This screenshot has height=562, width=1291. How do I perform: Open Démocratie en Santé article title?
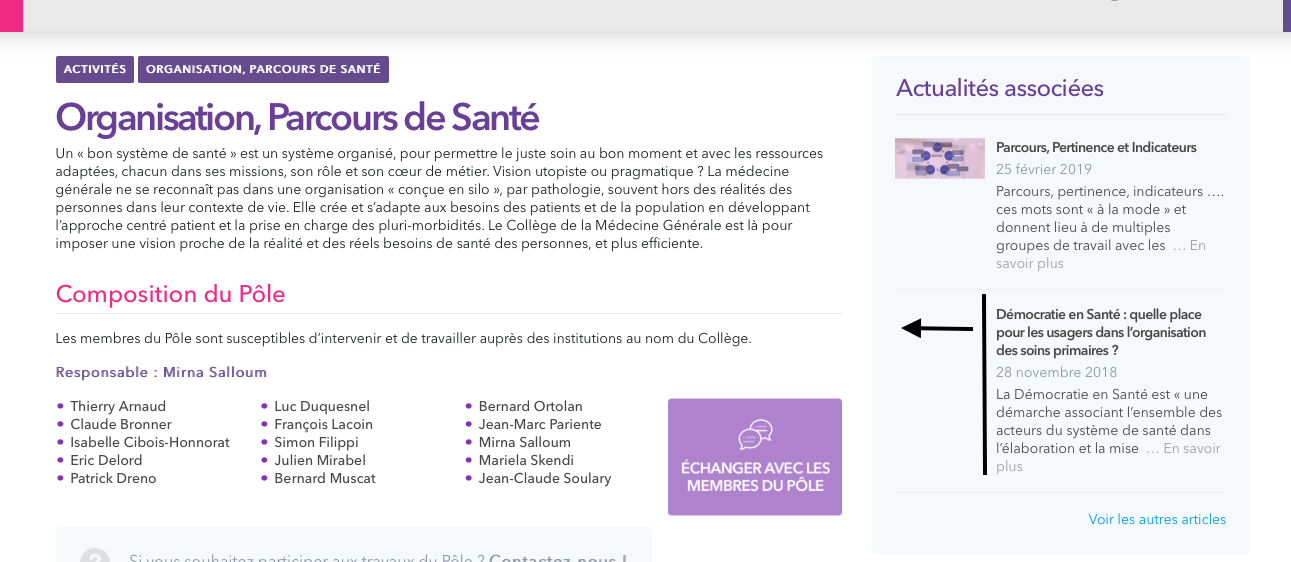[x=1101, y=332]
